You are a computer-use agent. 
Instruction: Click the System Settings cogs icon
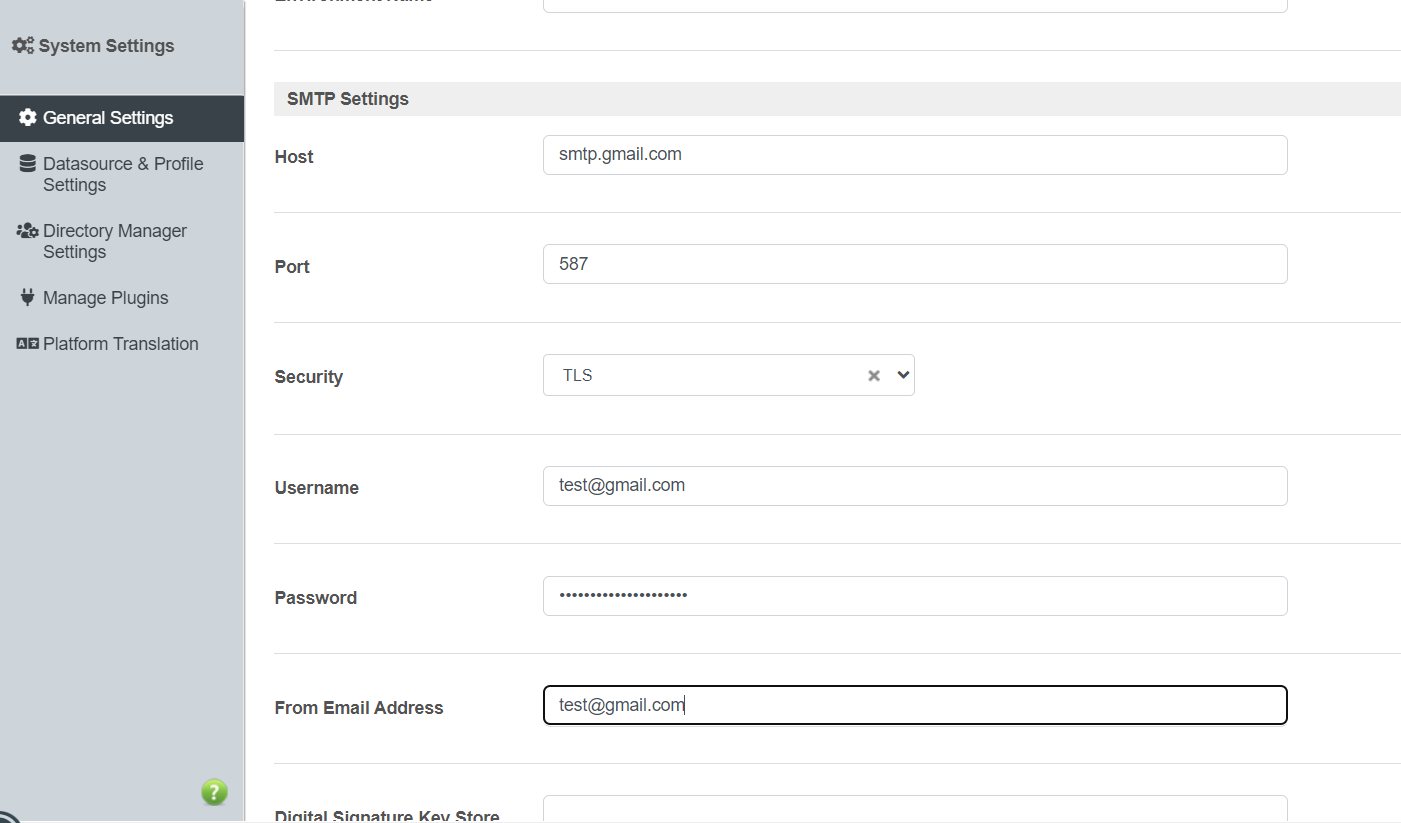click(23, 46)
